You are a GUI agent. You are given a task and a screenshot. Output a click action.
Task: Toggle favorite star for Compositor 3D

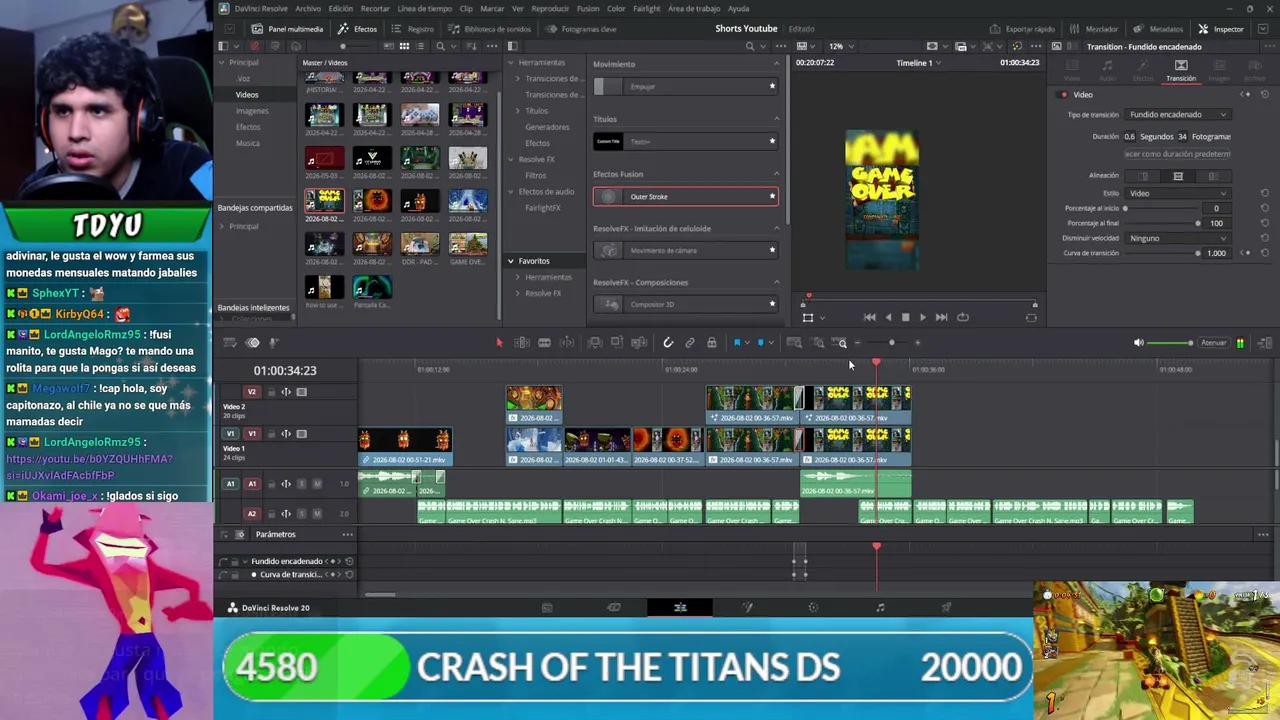772,304
